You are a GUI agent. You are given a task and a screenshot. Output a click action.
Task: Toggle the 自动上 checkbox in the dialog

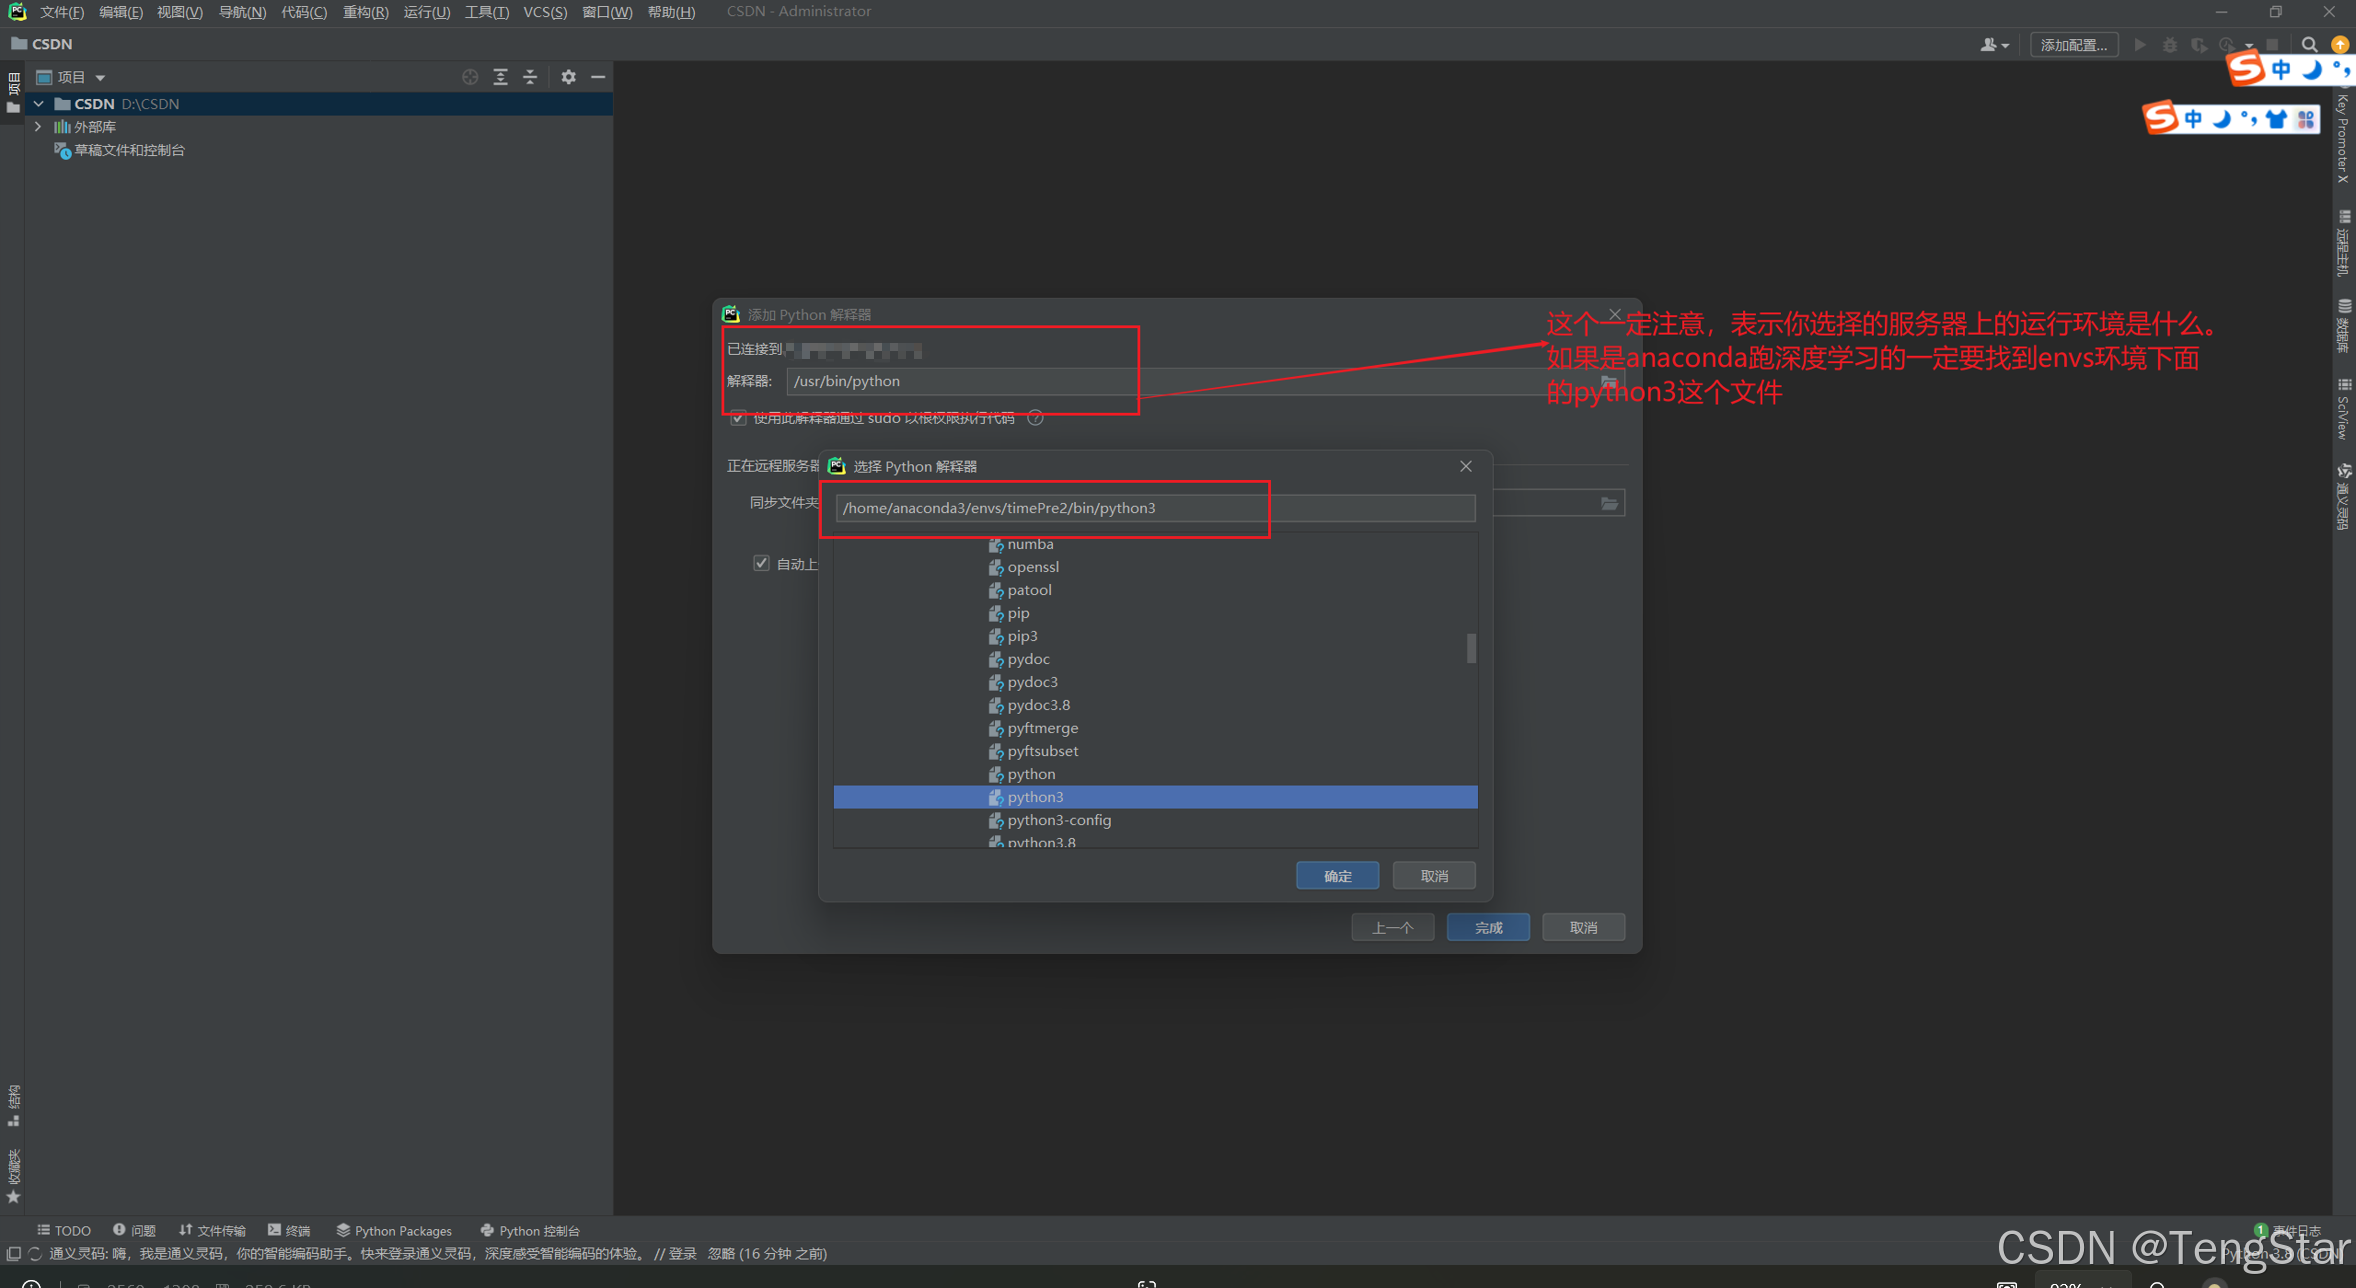[762, 562]
